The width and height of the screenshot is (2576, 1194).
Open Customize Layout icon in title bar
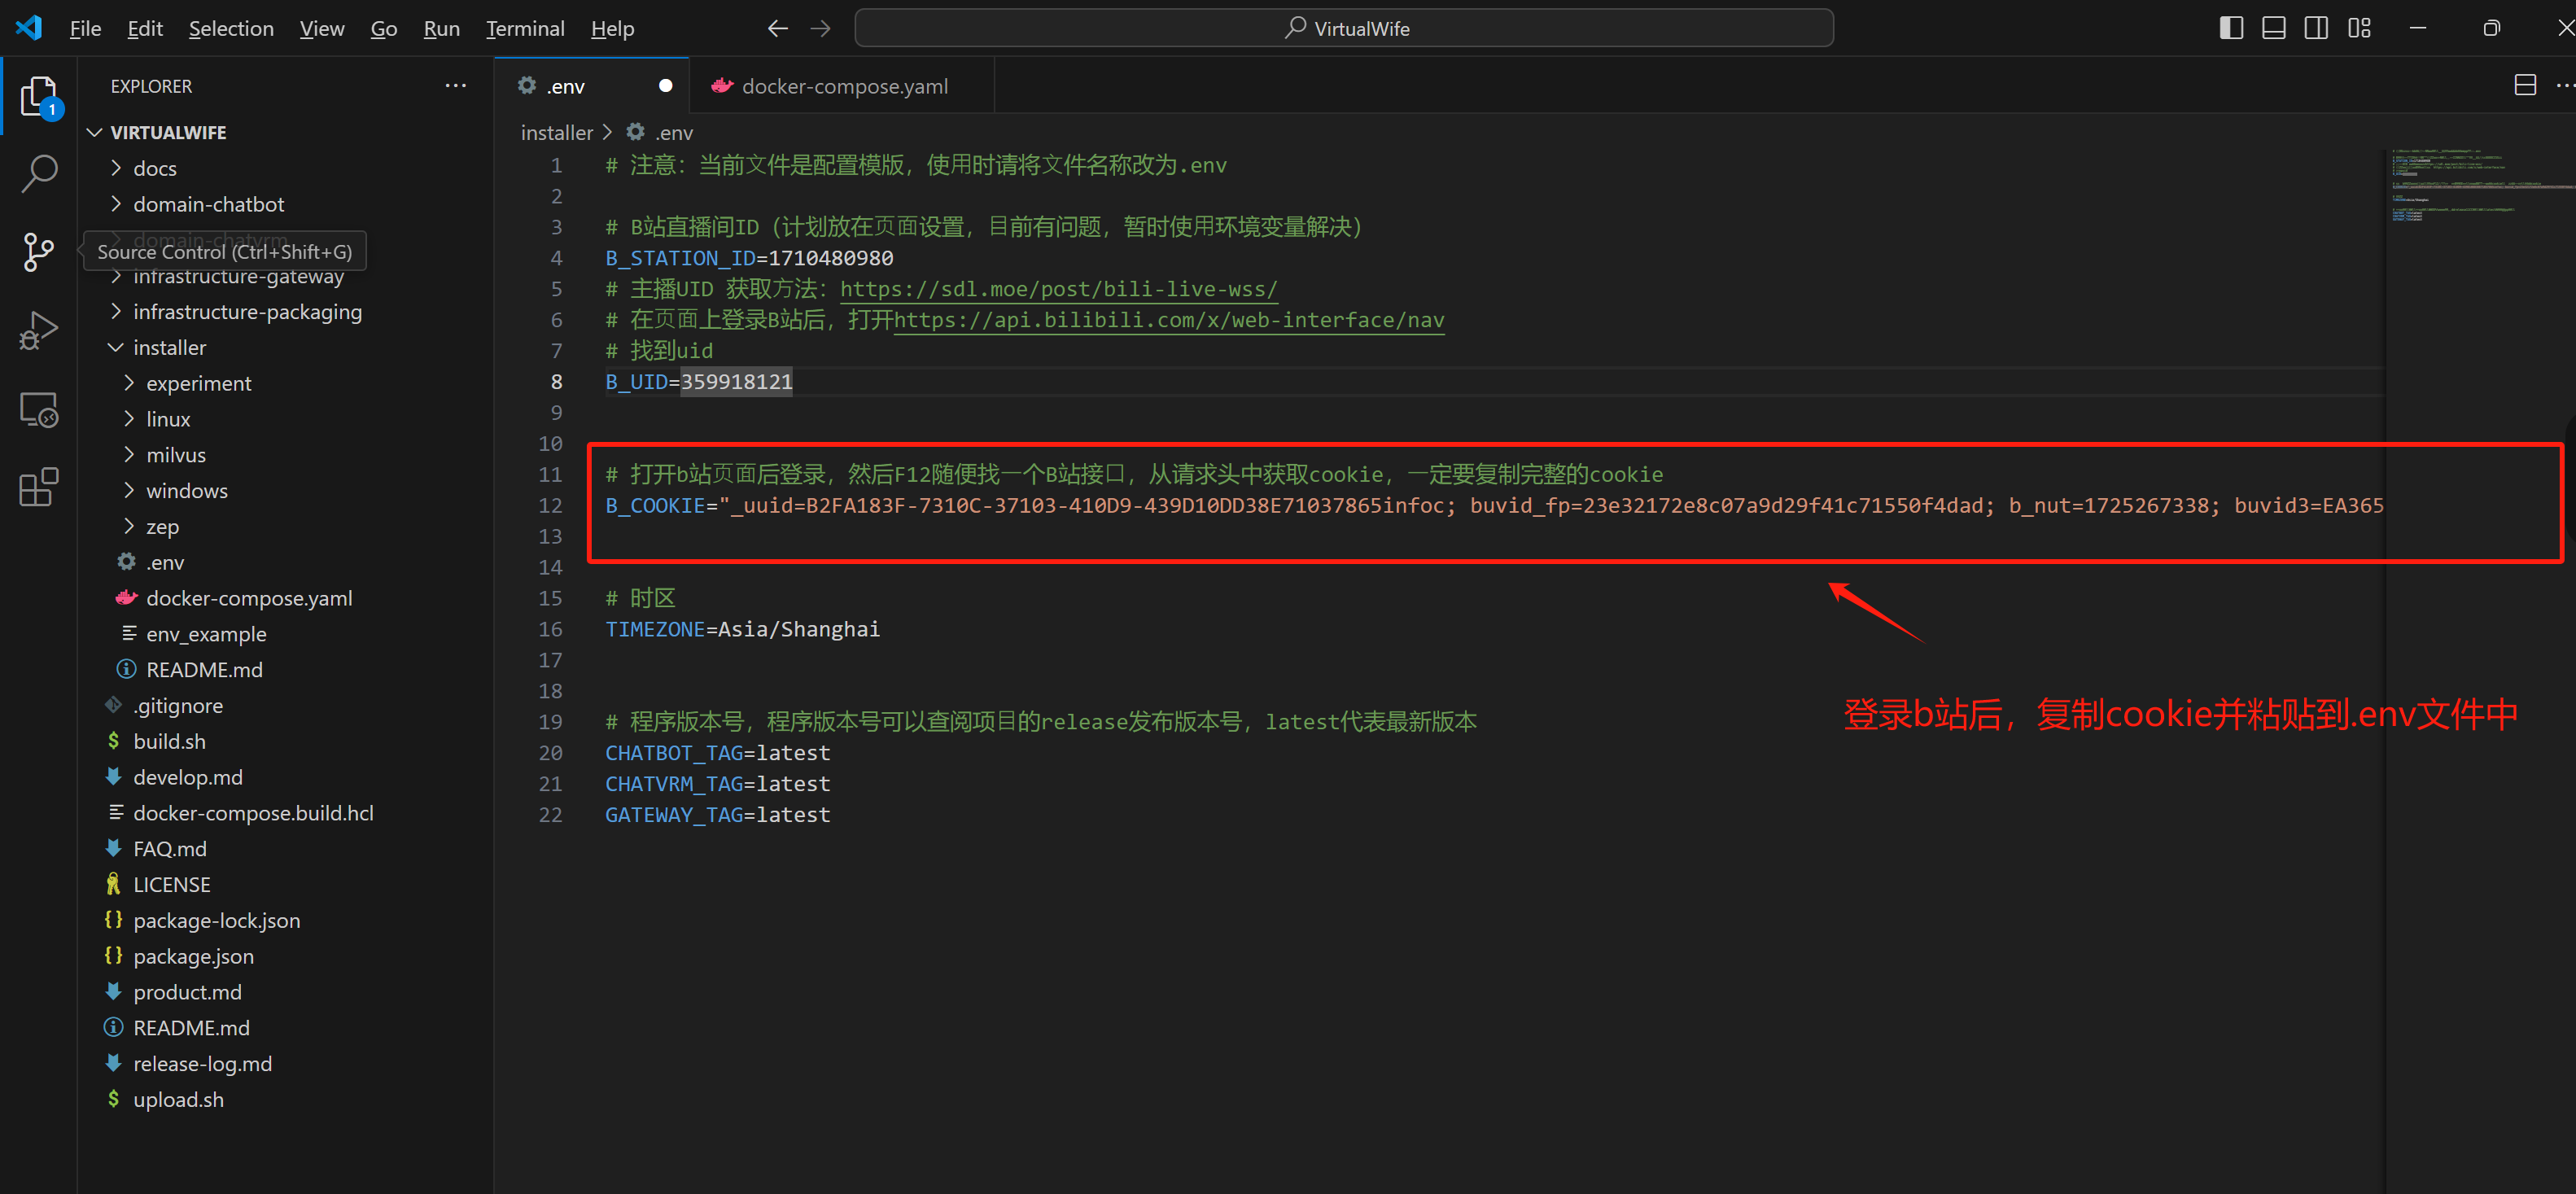coord(2359,28)
